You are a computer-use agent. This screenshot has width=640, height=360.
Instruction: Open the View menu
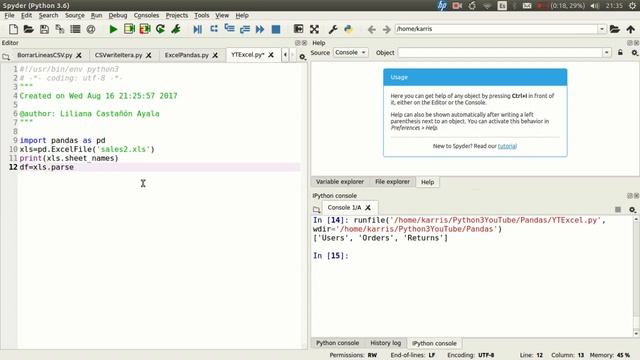[222, 15]
